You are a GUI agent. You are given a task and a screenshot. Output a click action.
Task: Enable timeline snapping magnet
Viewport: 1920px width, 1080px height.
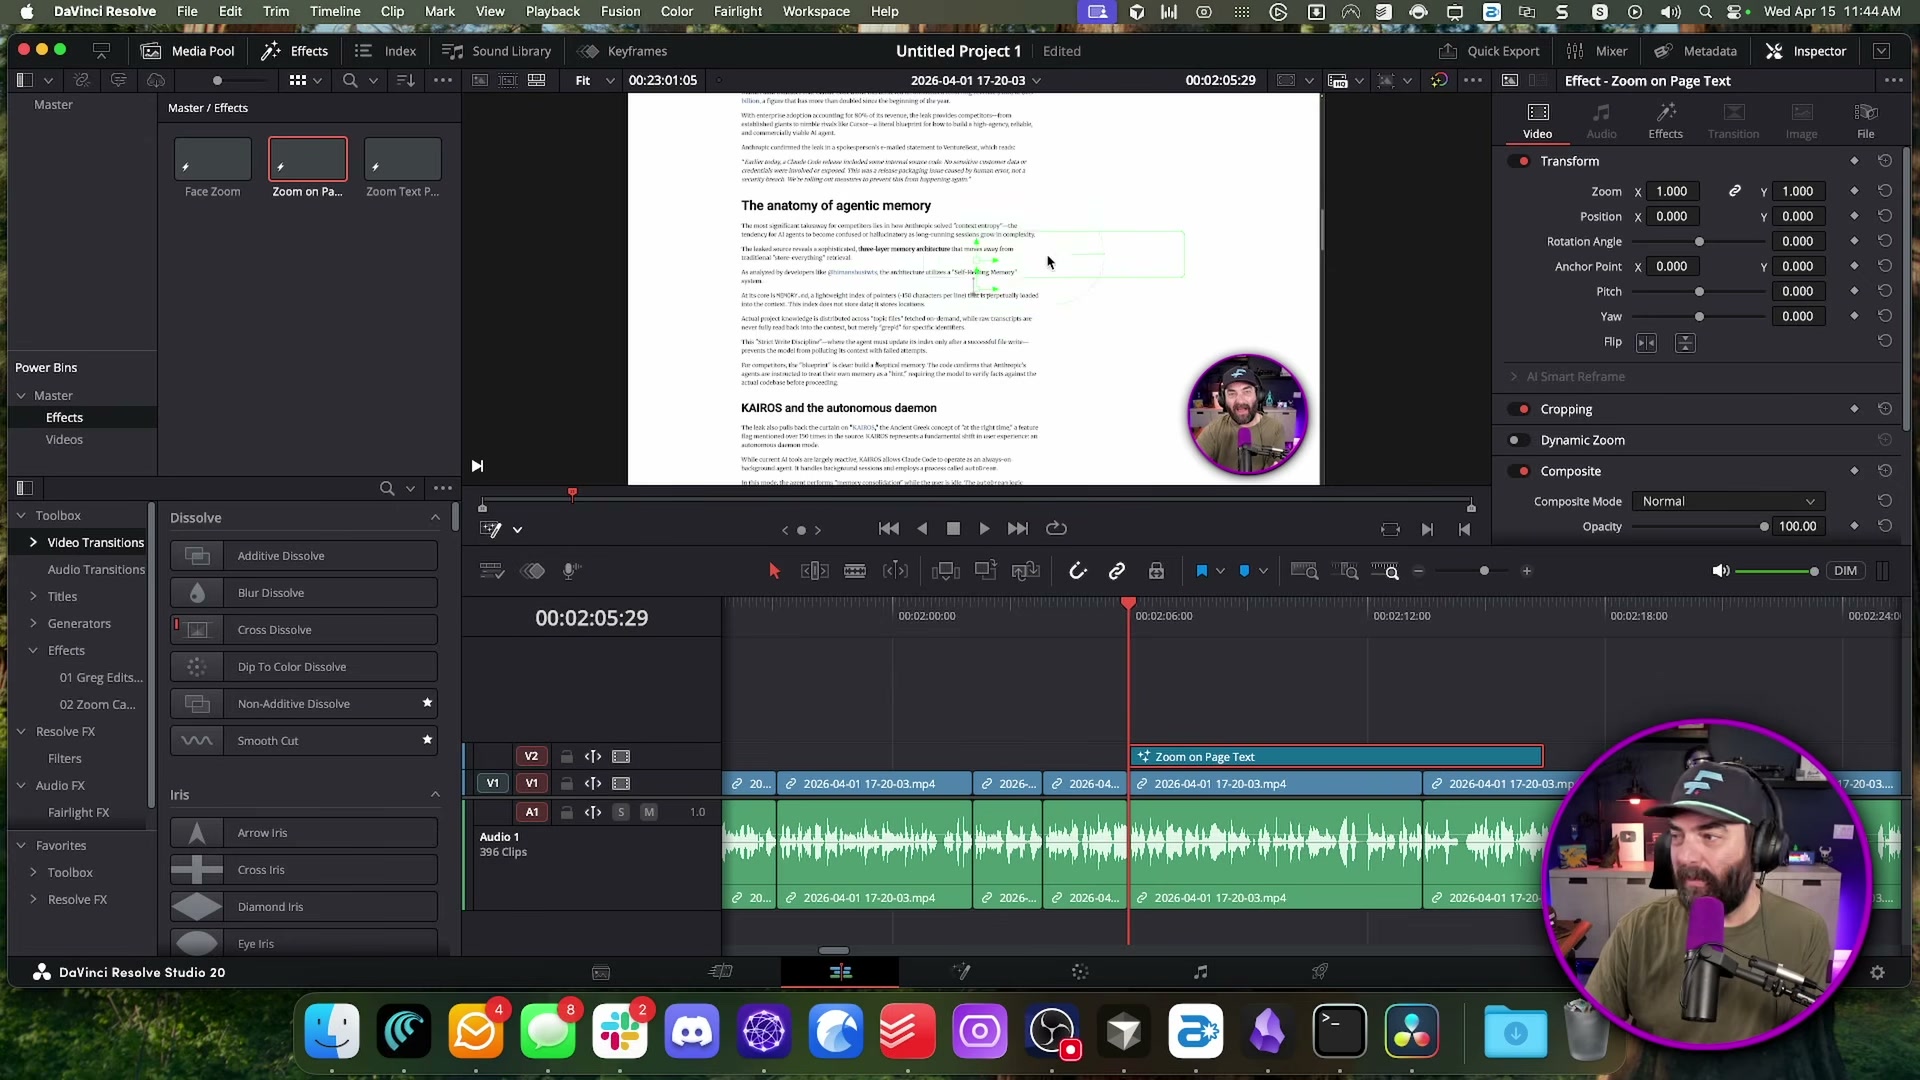pyautogui.click(x=1078, y=571)
